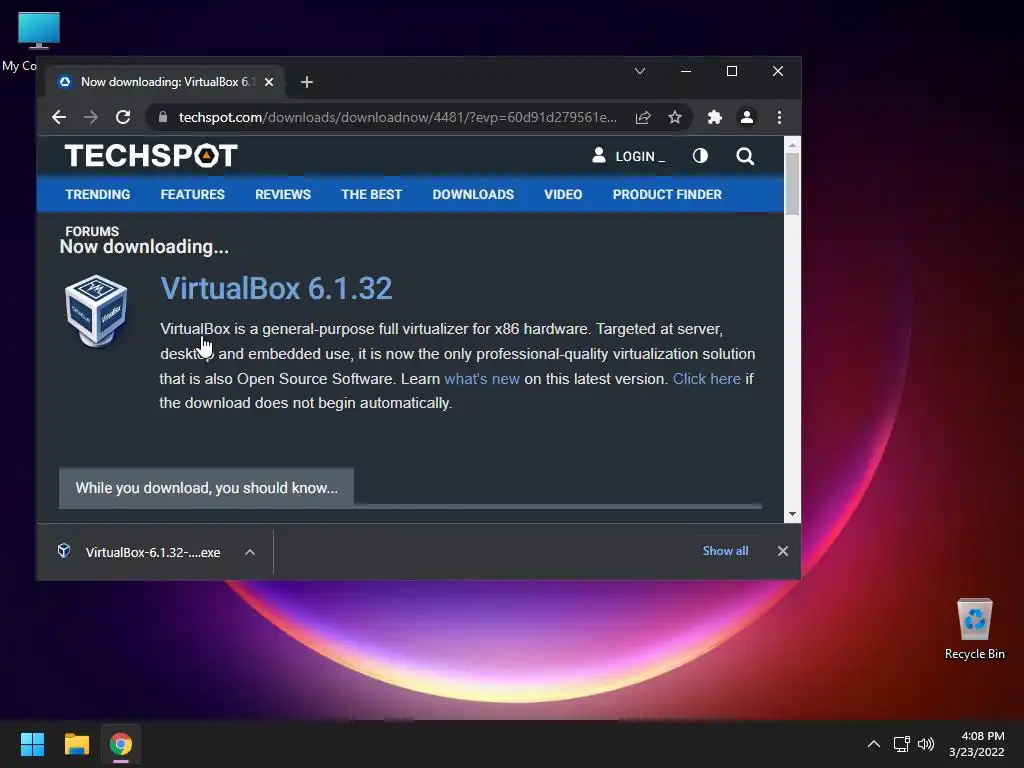Click the Chrome taskbar icon
Image resolution: width=1024 pixels, height=768 pixels.
click(121, 744)
